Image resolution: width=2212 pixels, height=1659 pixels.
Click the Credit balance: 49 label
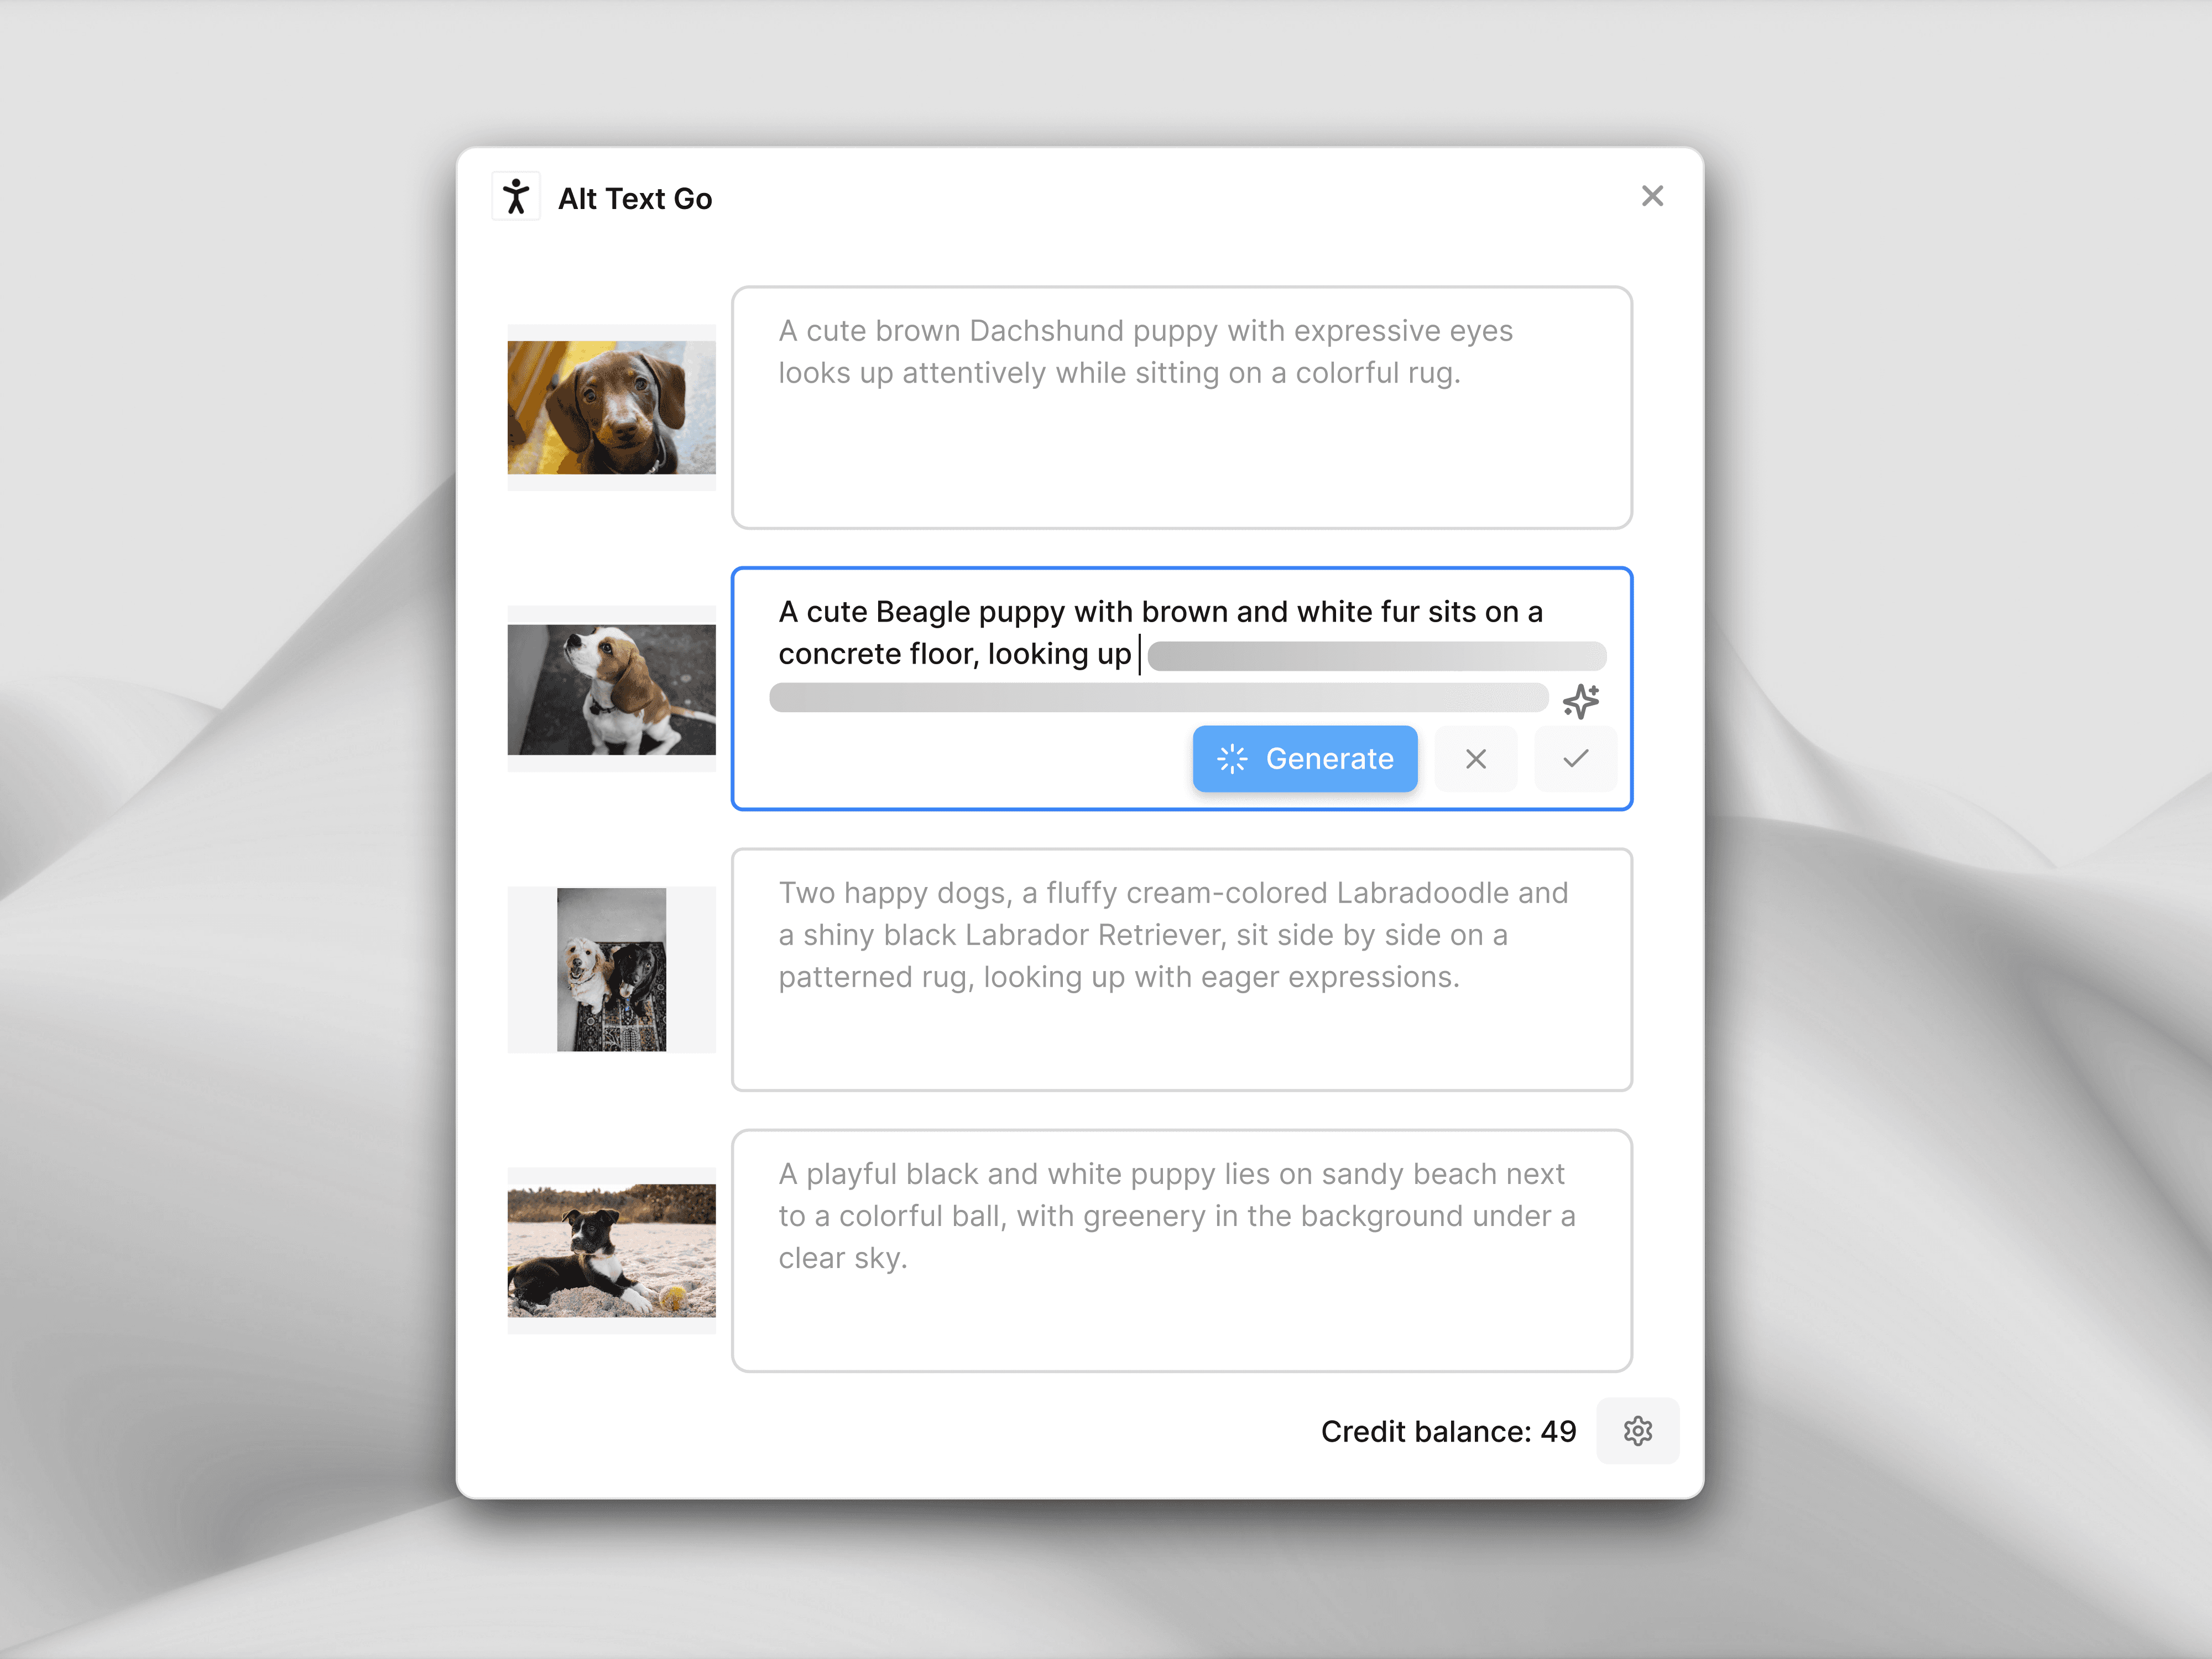click(1448, 1430)
